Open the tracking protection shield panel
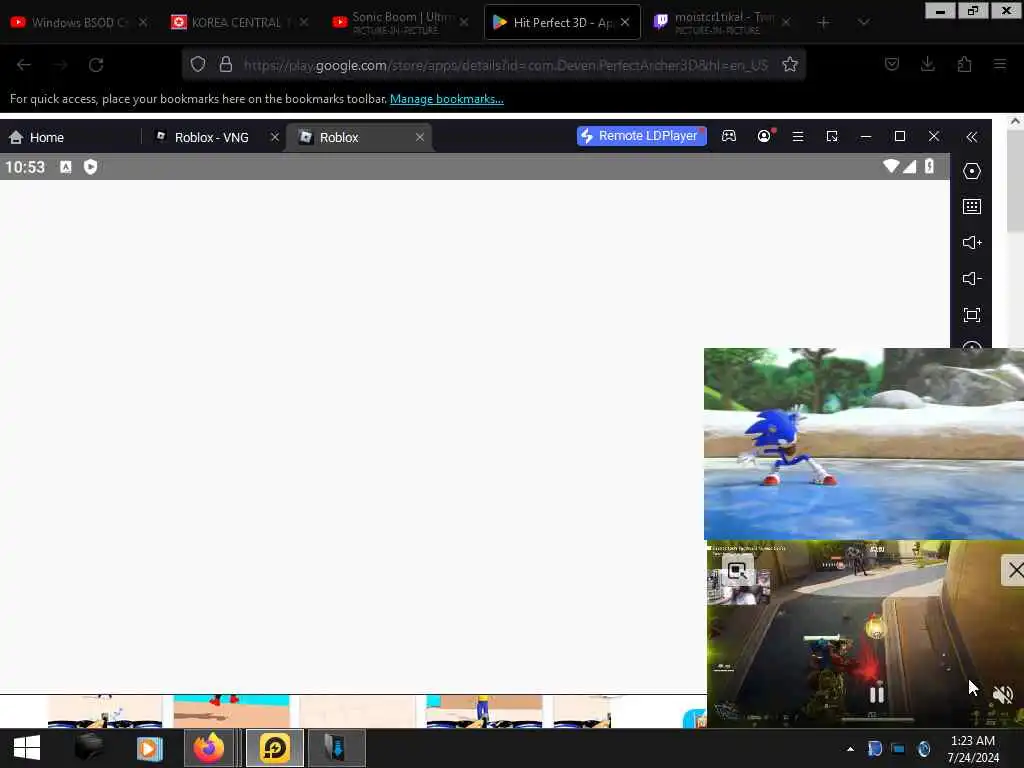Image resolution: width=1024 pixels, height=768 pixels. [x=198, y=64]
